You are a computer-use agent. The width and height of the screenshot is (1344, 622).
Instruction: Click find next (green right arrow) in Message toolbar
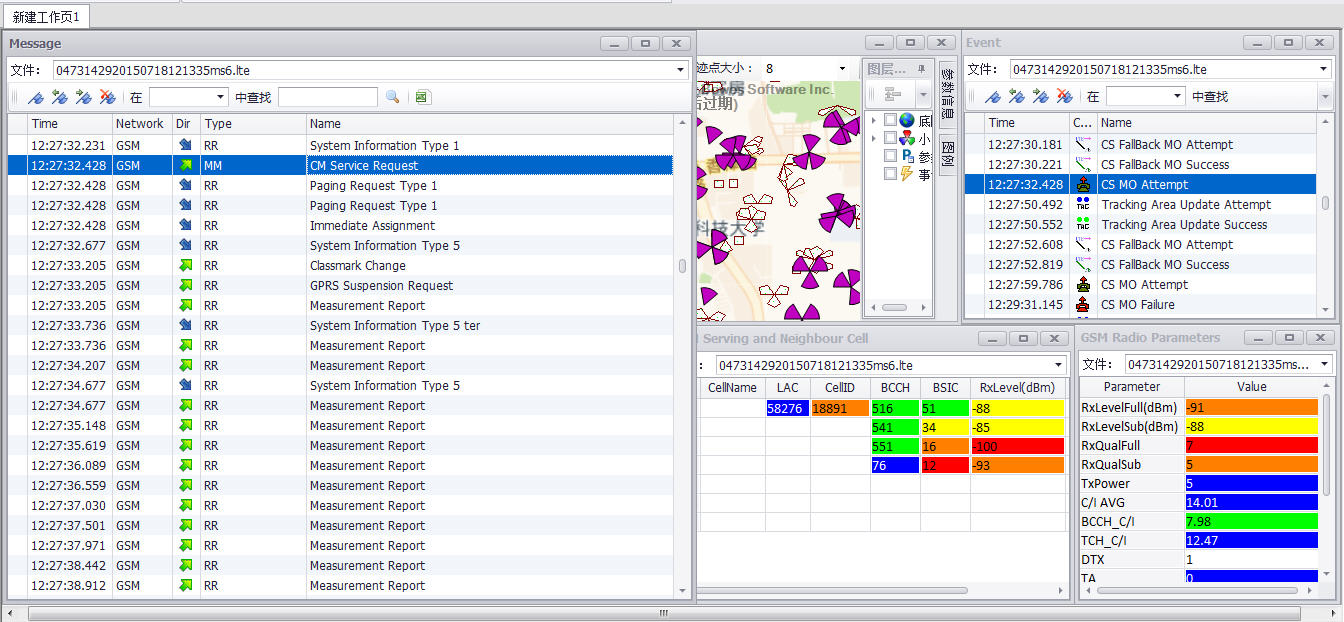pyautogui.click(x=83, y=97)
